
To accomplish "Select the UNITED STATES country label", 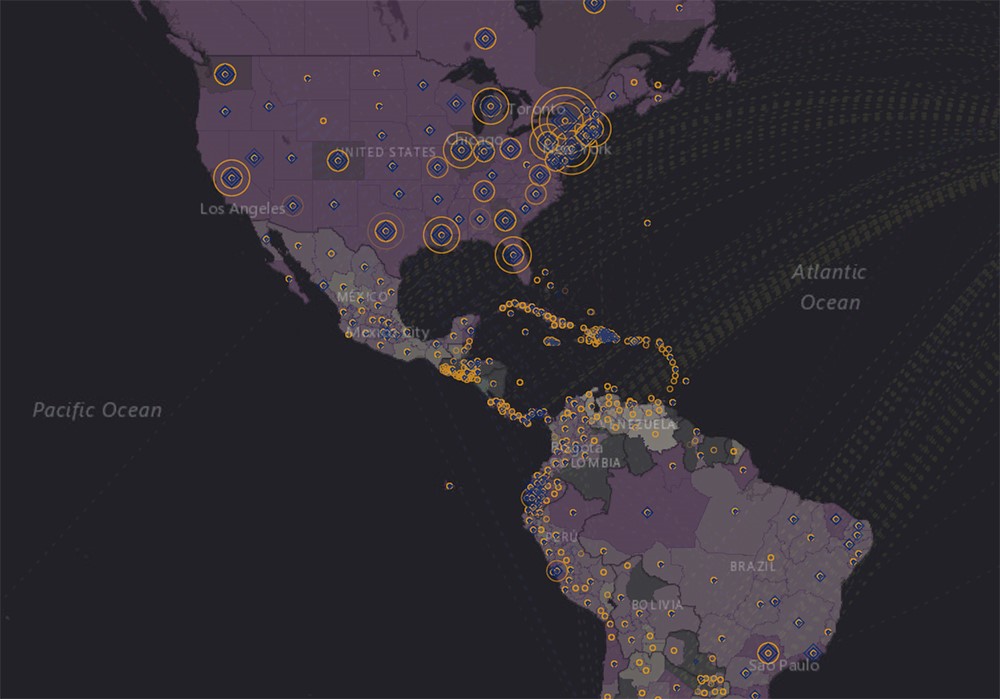I will tap(386, 152).
